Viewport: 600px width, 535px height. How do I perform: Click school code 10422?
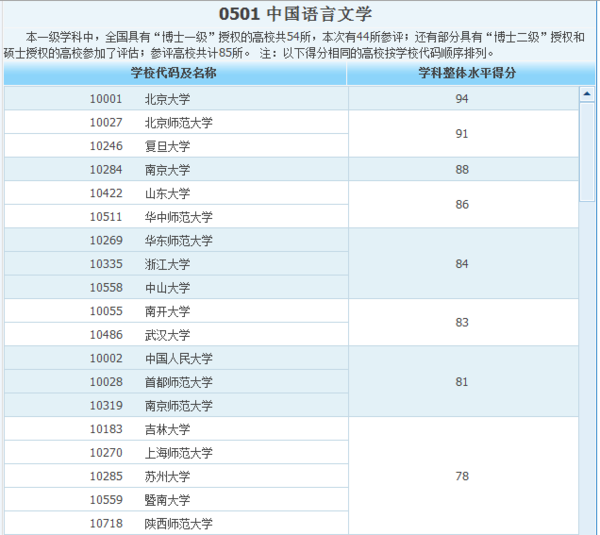[106, 193]
